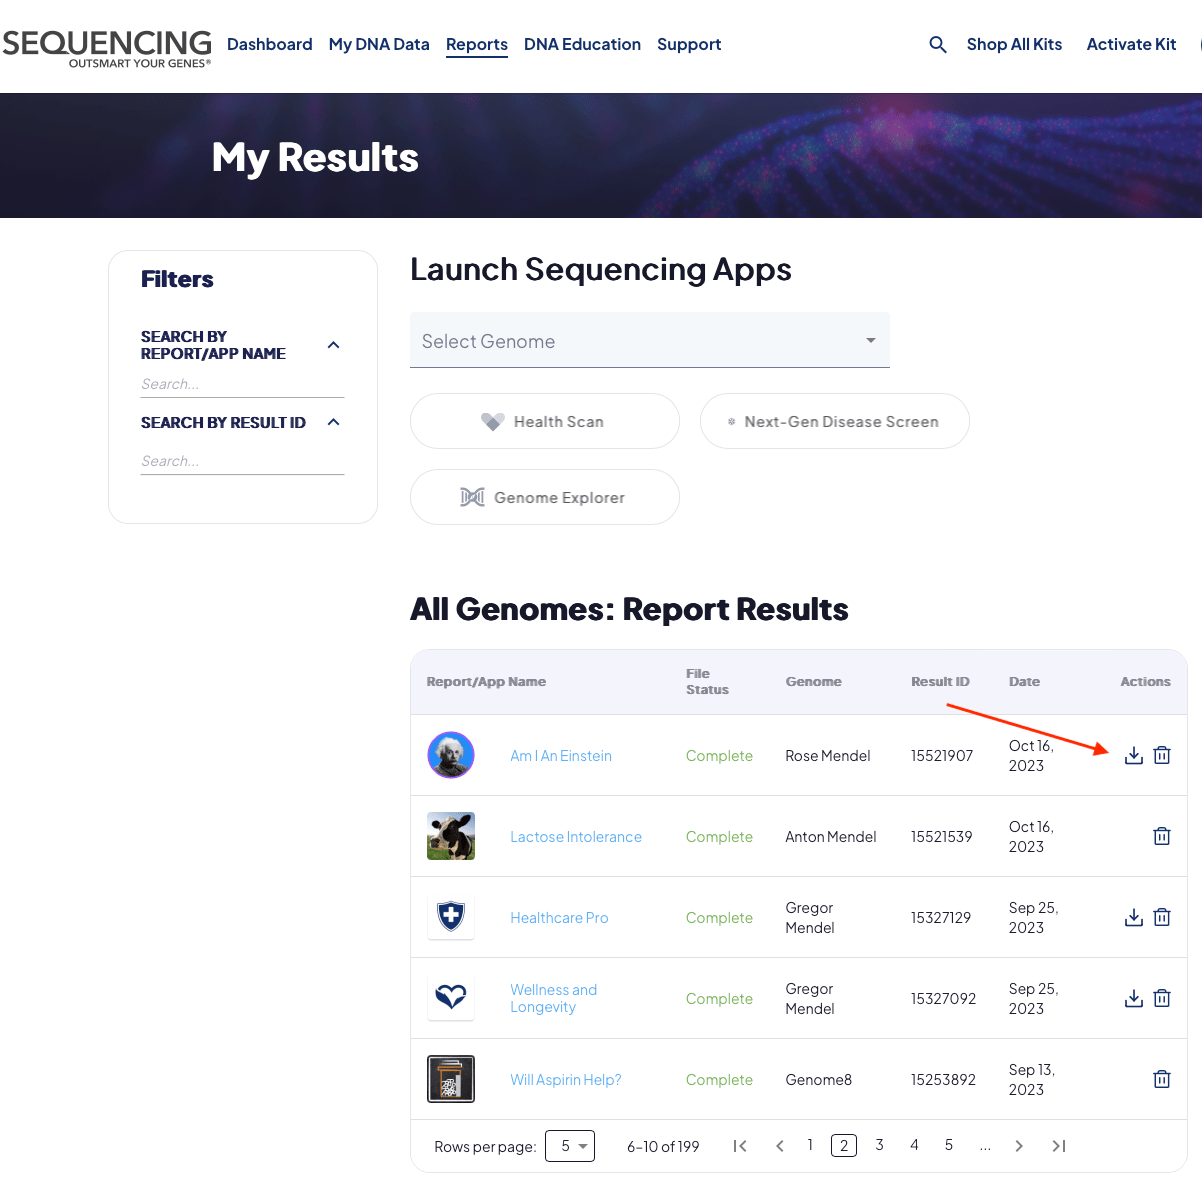Click the Sep 13, 2023 date cell
This screenshot has width=1202, height=1192.
click(x=1032, y=1080)
